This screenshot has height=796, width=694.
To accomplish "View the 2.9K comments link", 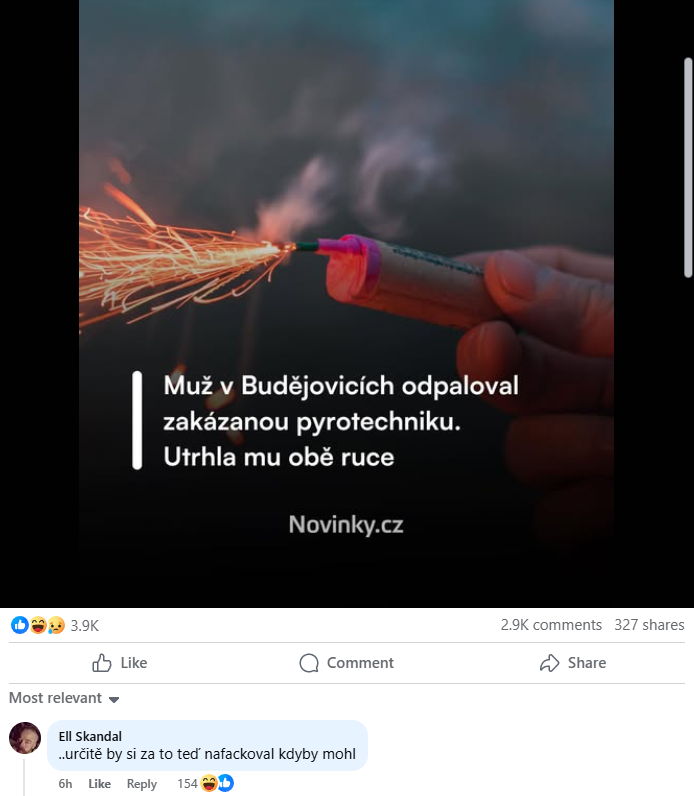I will click(551, 625).
